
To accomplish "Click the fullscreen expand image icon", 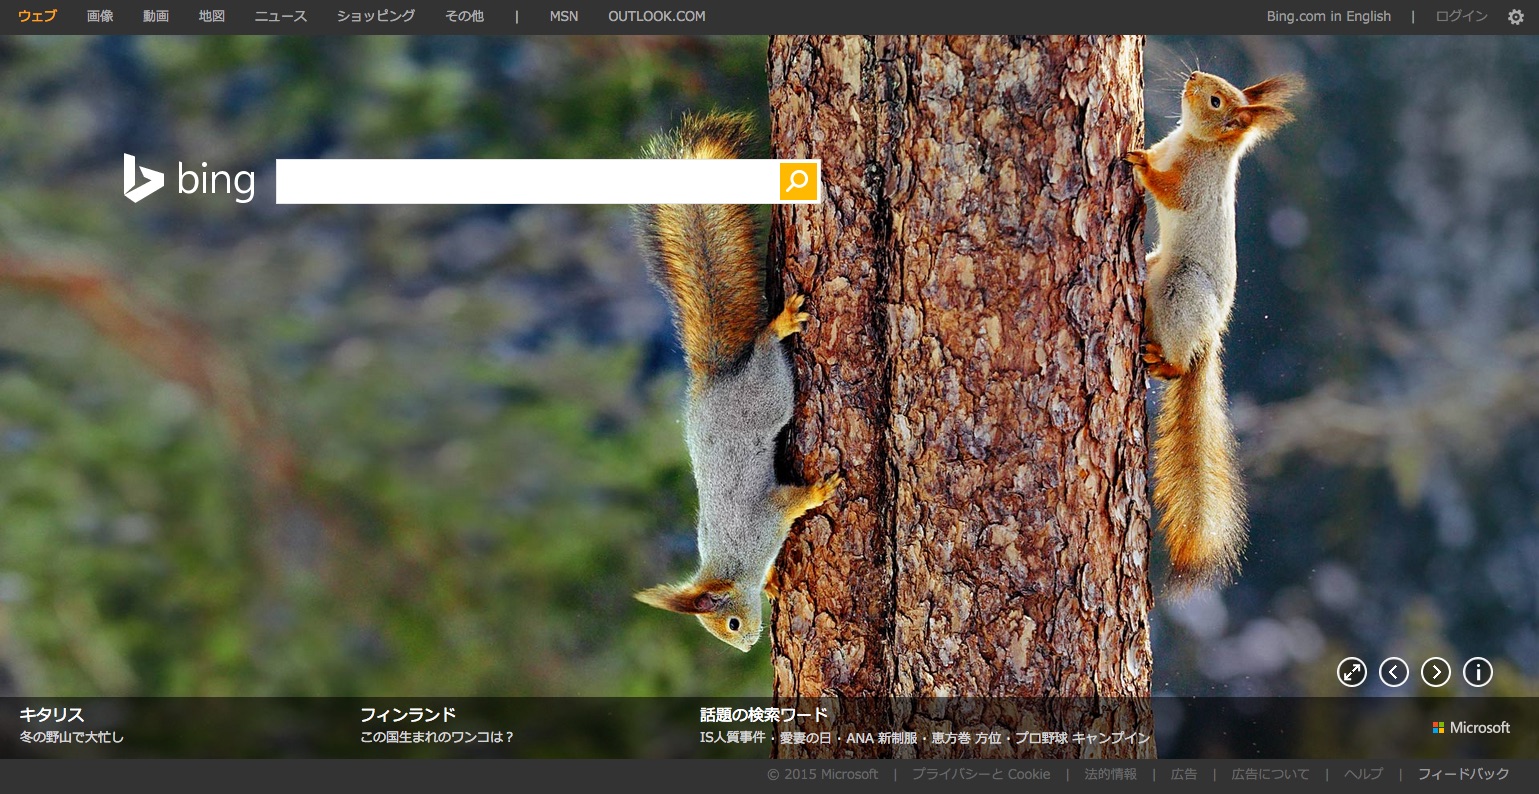I will [1351, 672].
